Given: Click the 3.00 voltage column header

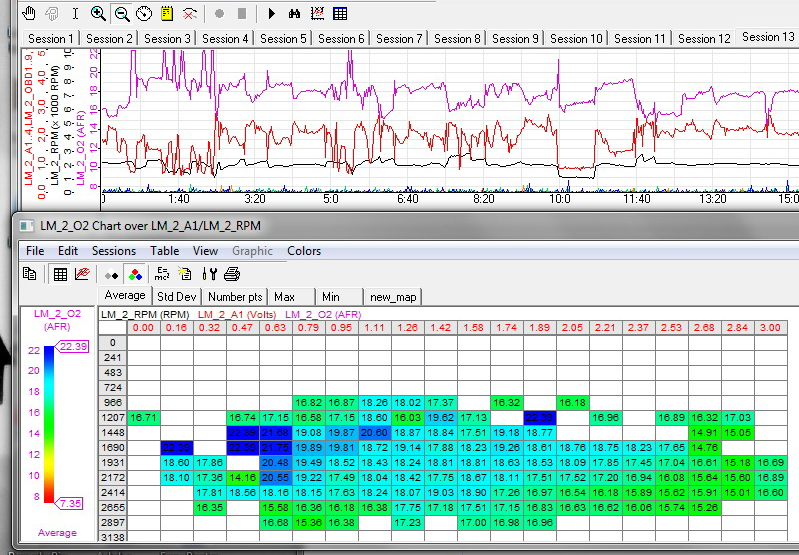Looking at the screenshot, I should tap(770, 328).
